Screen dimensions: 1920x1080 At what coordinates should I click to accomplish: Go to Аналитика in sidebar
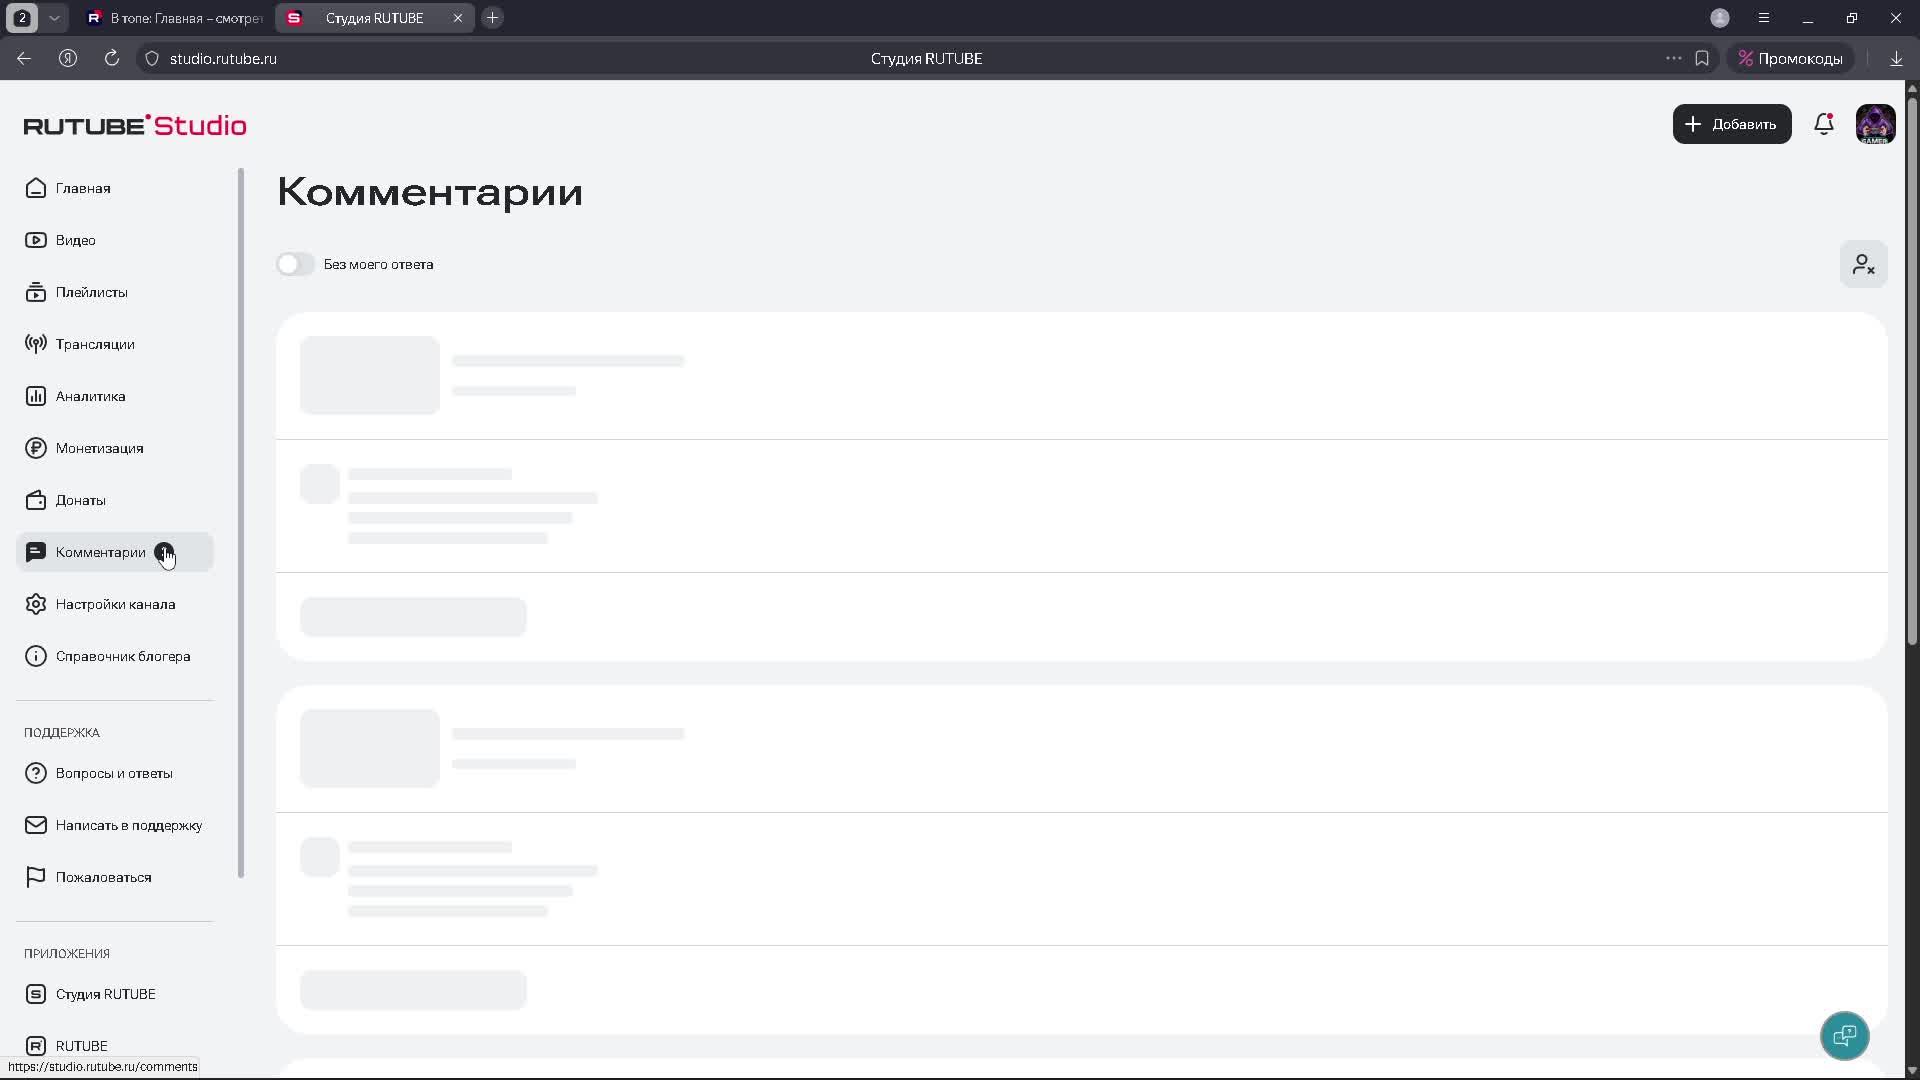click(90, 396)
